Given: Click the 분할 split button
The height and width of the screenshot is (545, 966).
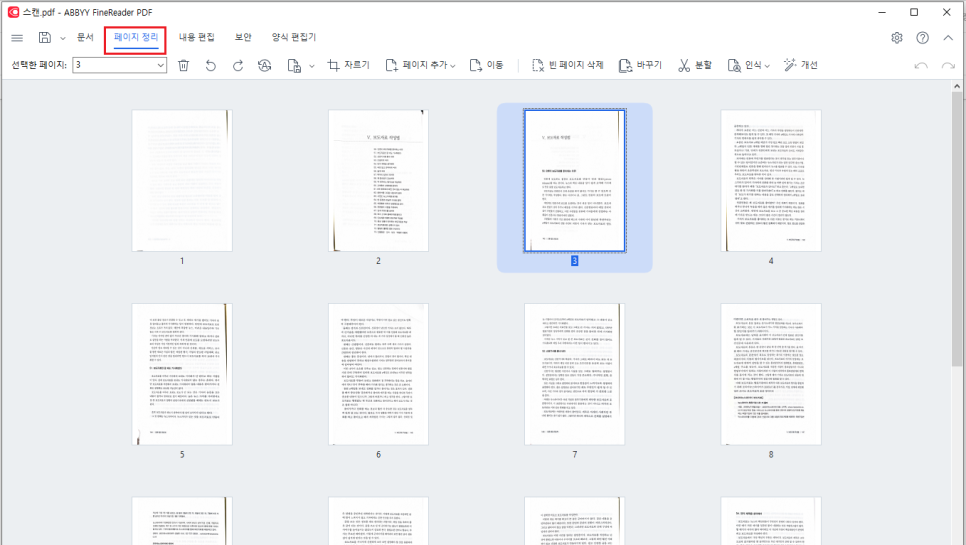Looking at the screenshot, I should [x=695, y=65].
